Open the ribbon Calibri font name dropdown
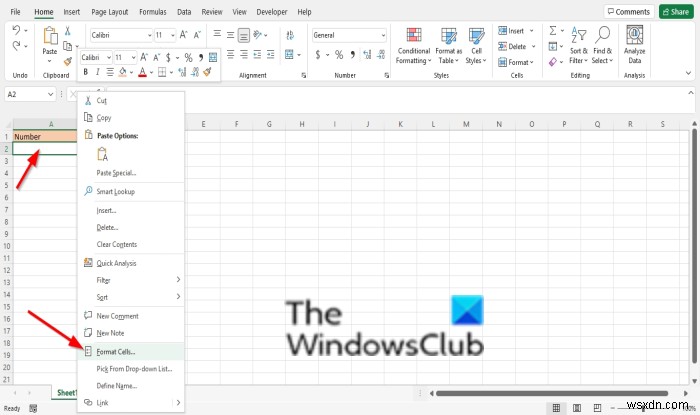 (x=150, y=35)
